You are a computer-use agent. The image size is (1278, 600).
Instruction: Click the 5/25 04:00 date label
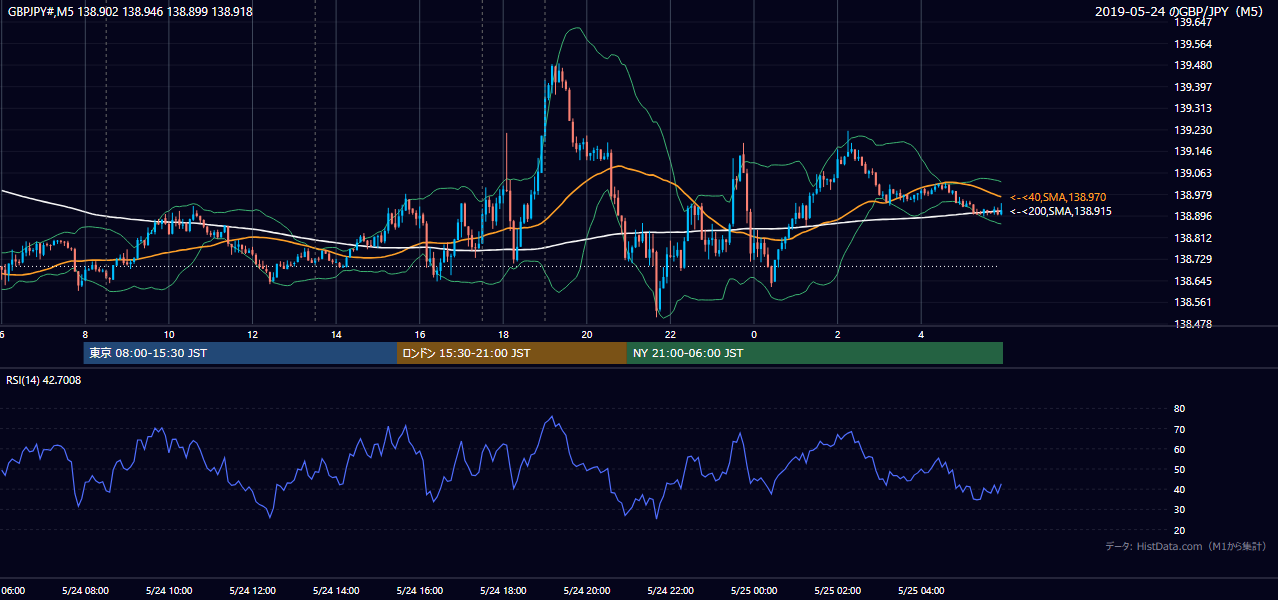[x=921, y=591]
